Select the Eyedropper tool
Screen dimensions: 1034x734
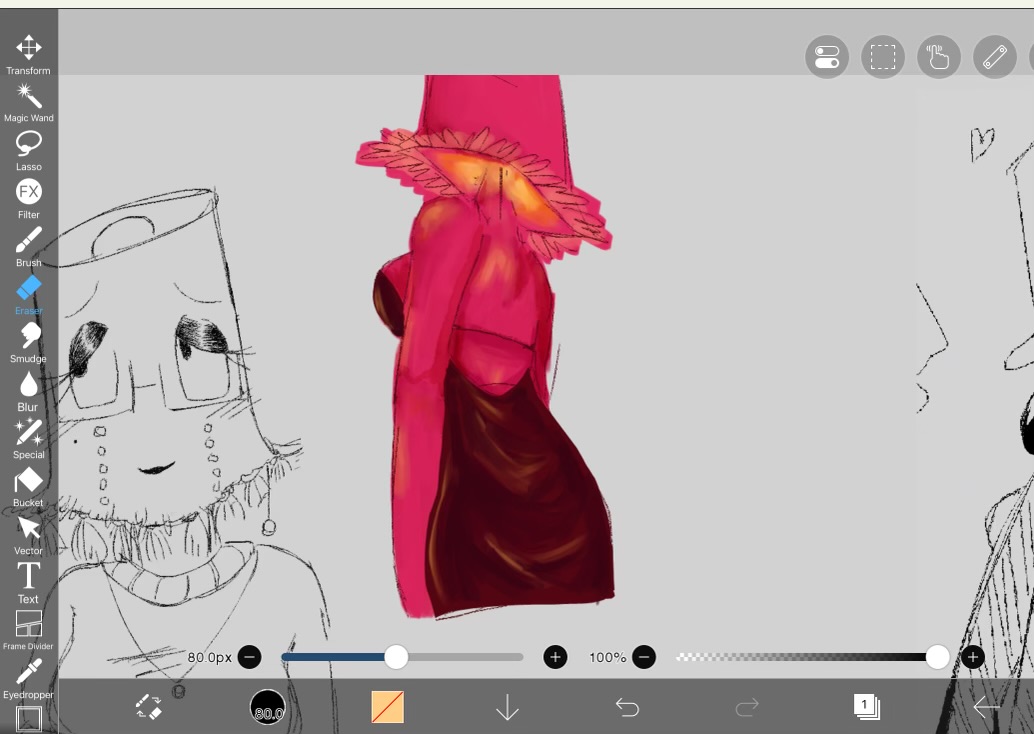(28, 679)
